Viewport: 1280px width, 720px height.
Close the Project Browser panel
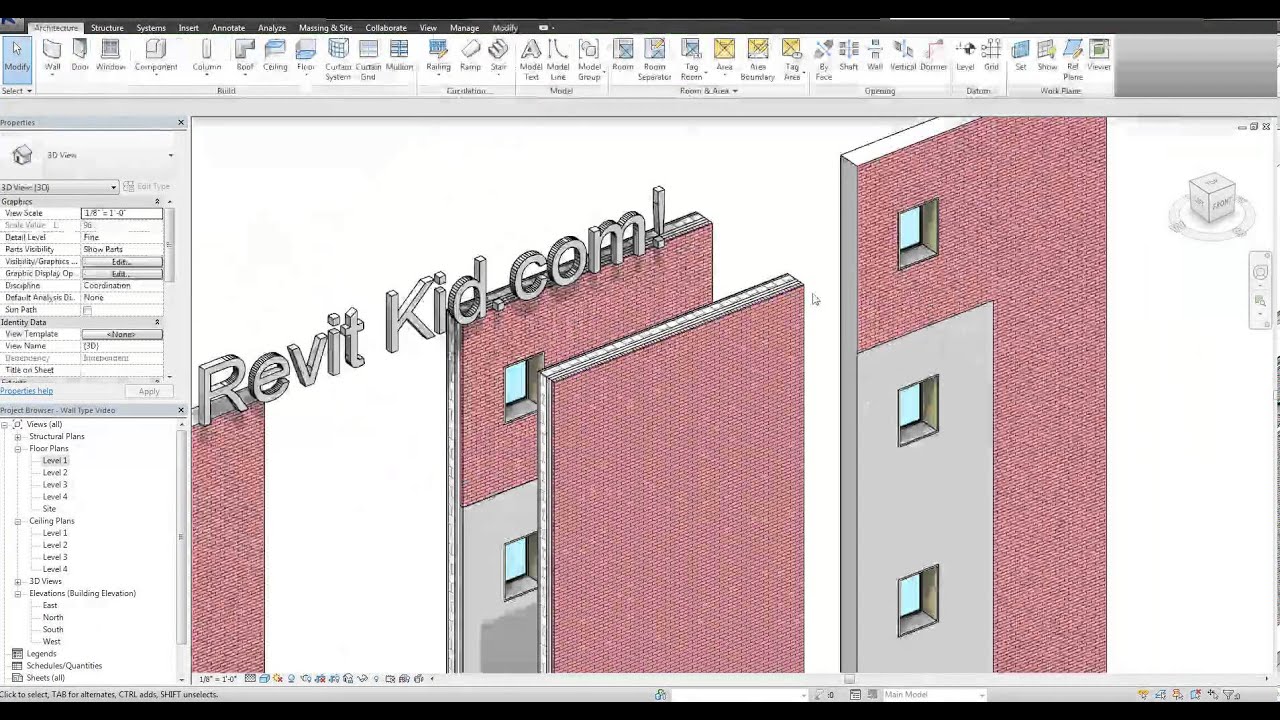coord(181,410)
